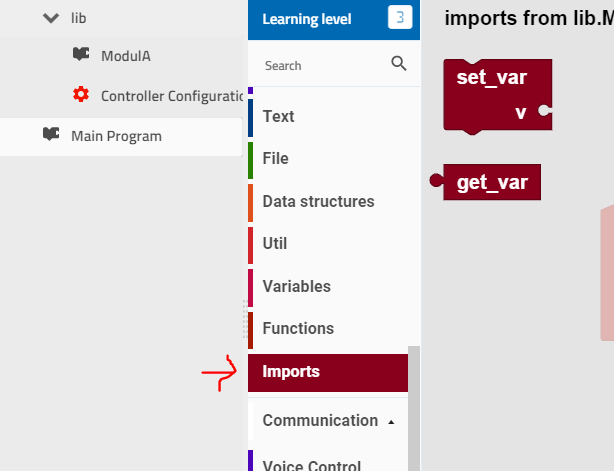Open the Text block category

click(334, 117)
